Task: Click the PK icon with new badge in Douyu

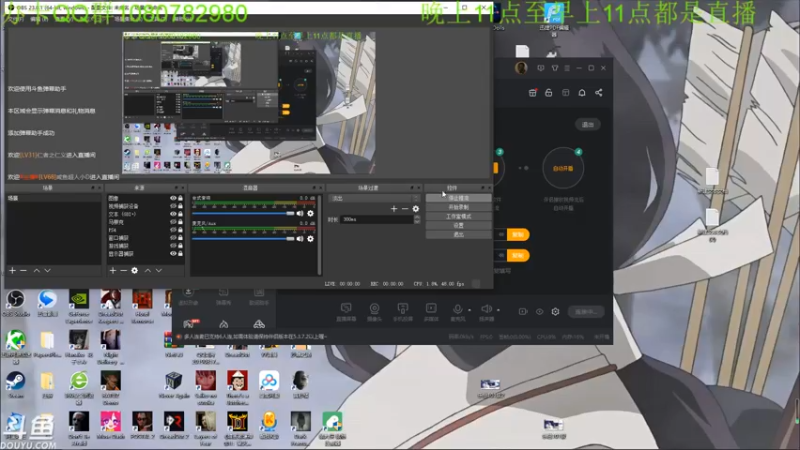Action: [x=190, y=323]
